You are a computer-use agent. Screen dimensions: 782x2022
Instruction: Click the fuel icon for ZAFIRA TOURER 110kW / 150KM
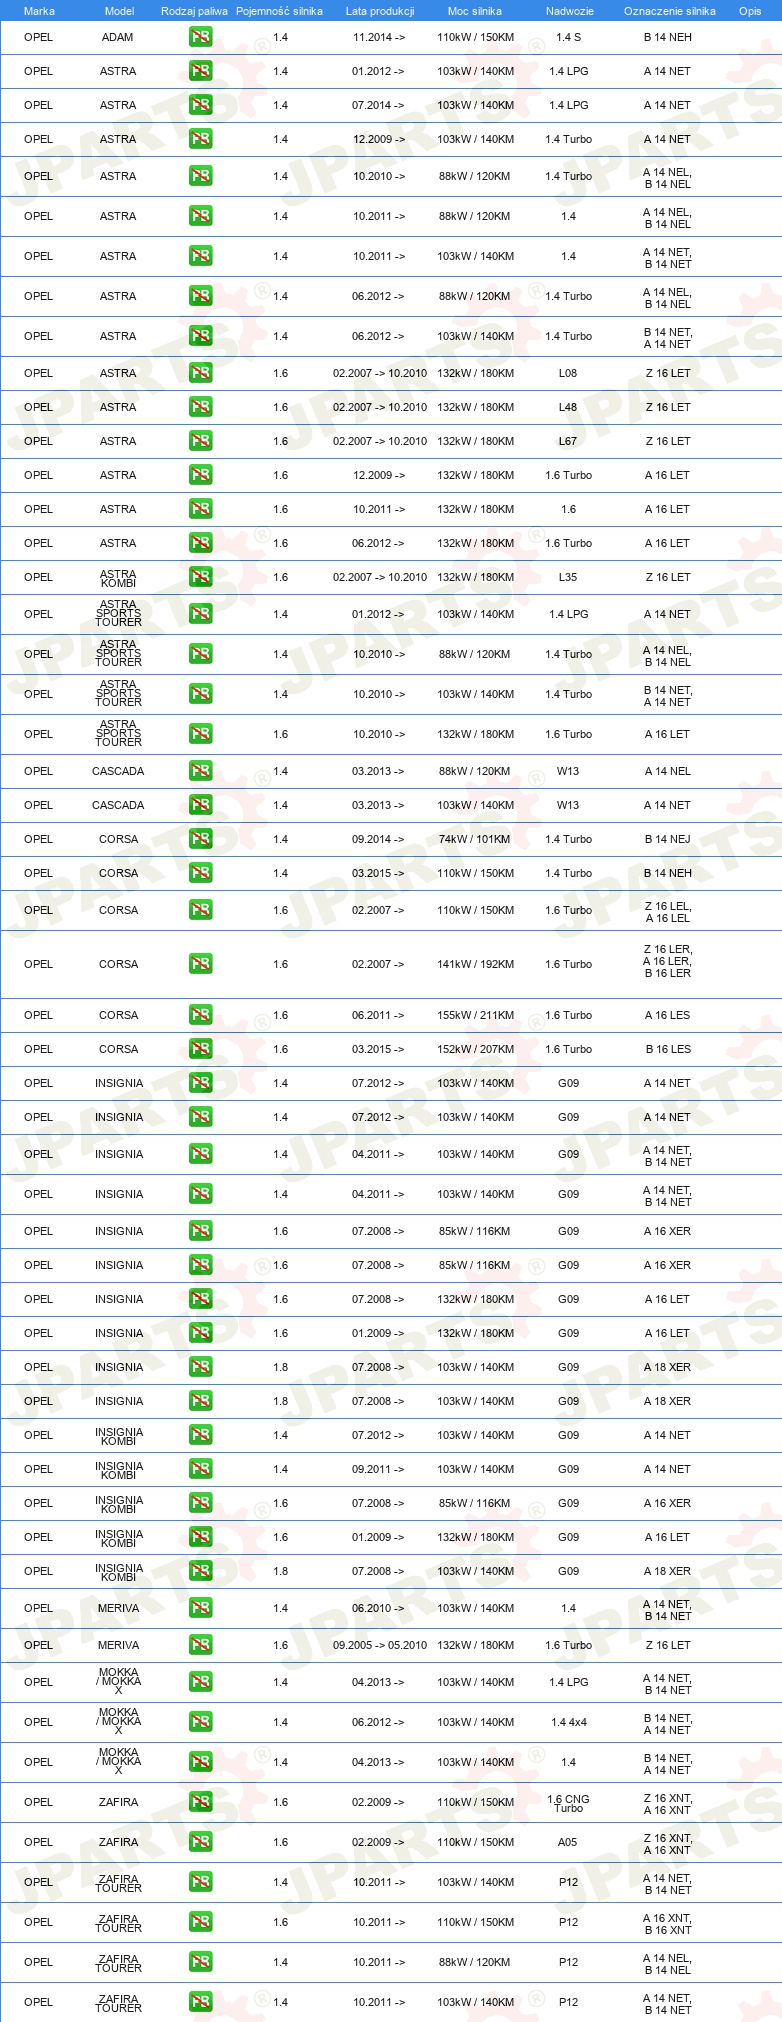click(x=200, y=1922)
